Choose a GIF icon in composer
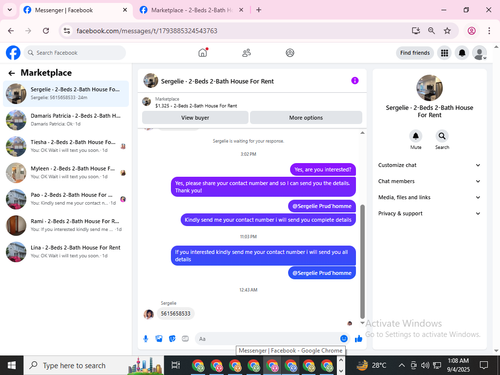 point(185,339)
